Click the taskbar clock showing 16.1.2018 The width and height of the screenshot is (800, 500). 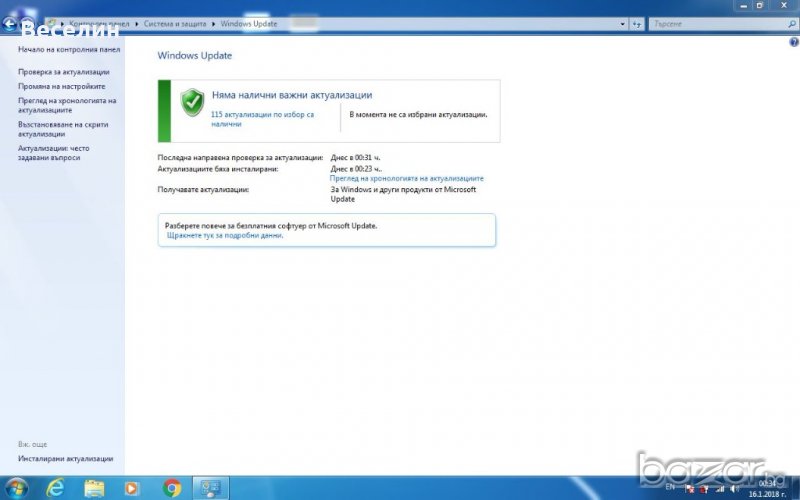point(768,488)
